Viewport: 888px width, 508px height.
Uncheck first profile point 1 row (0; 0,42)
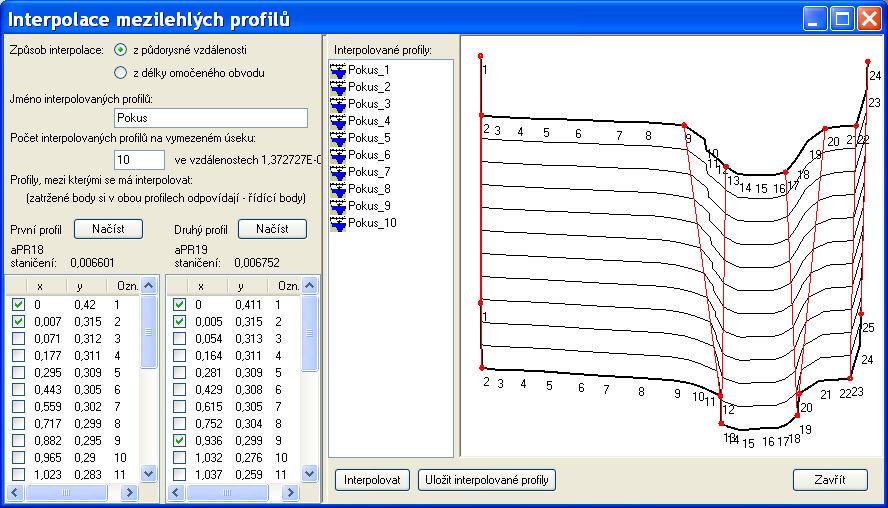pos(18,304)
